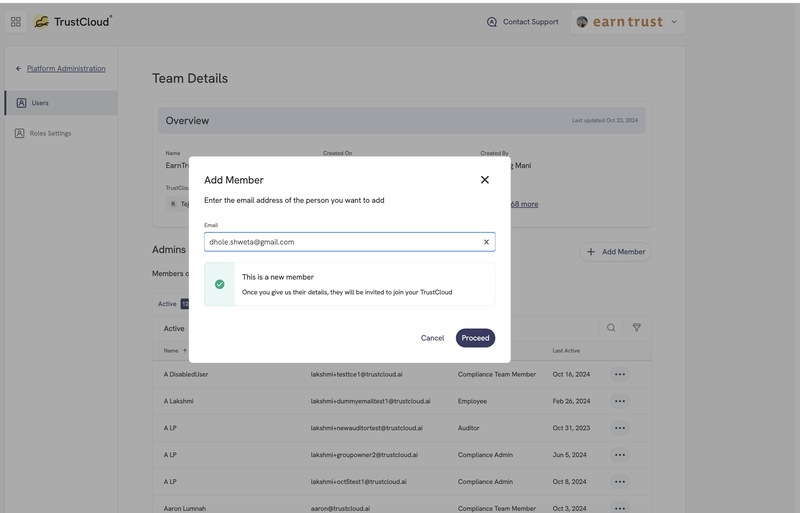Viewport: 800px width, 513px height.
Task: Click the Add Member button with plus icon
Action: [615, 252]
